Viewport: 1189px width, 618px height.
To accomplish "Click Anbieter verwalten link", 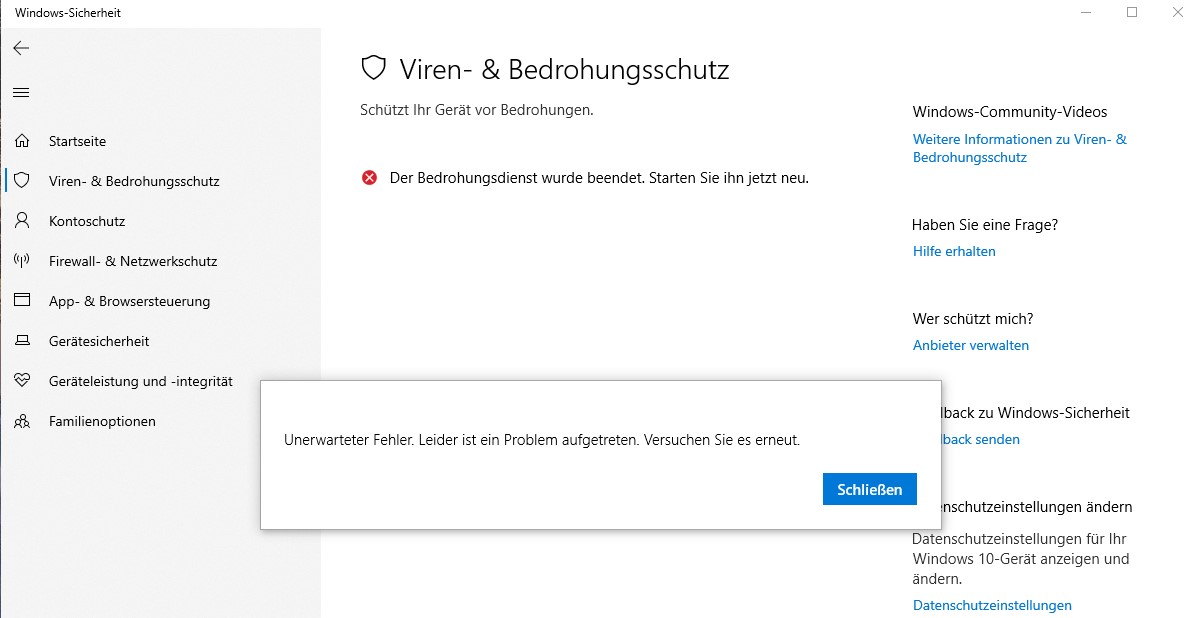I will [971, 346].
